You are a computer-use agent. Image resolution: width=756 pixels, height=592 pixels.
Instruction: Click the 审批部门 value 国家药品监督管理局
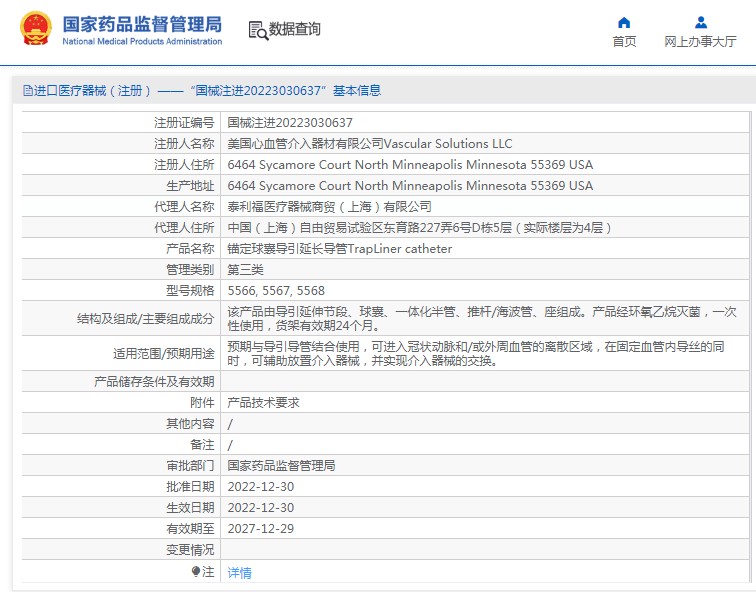tap(281, 466)
